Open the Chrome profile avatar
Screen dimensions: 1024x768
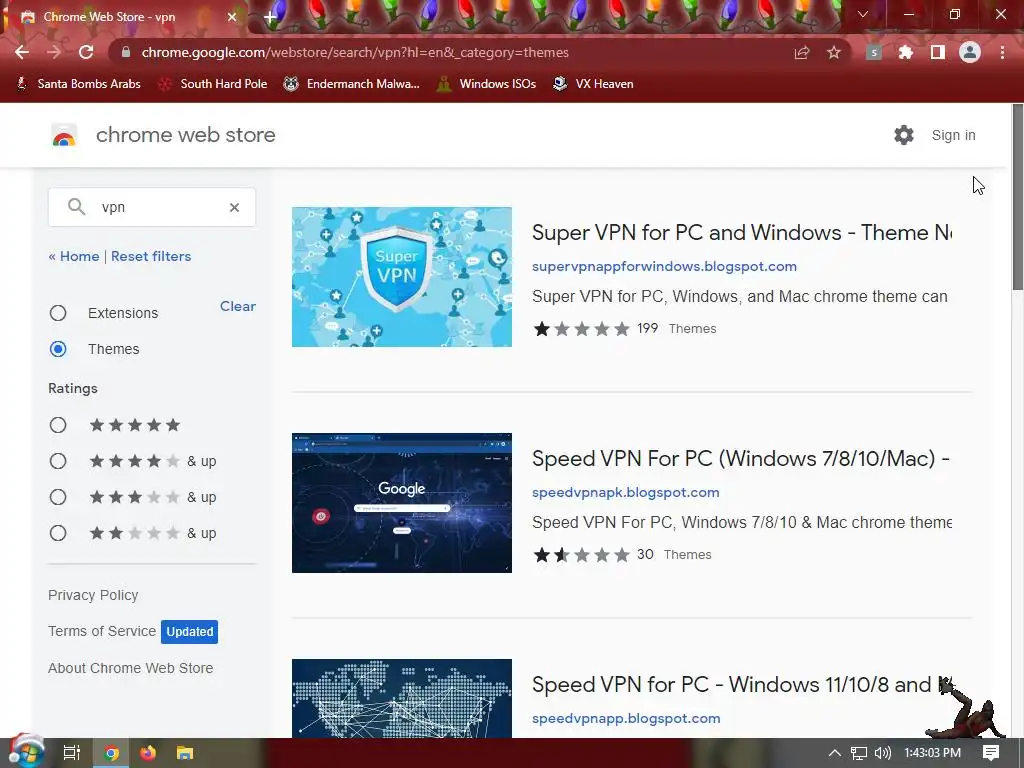click(x=970, y=52)
